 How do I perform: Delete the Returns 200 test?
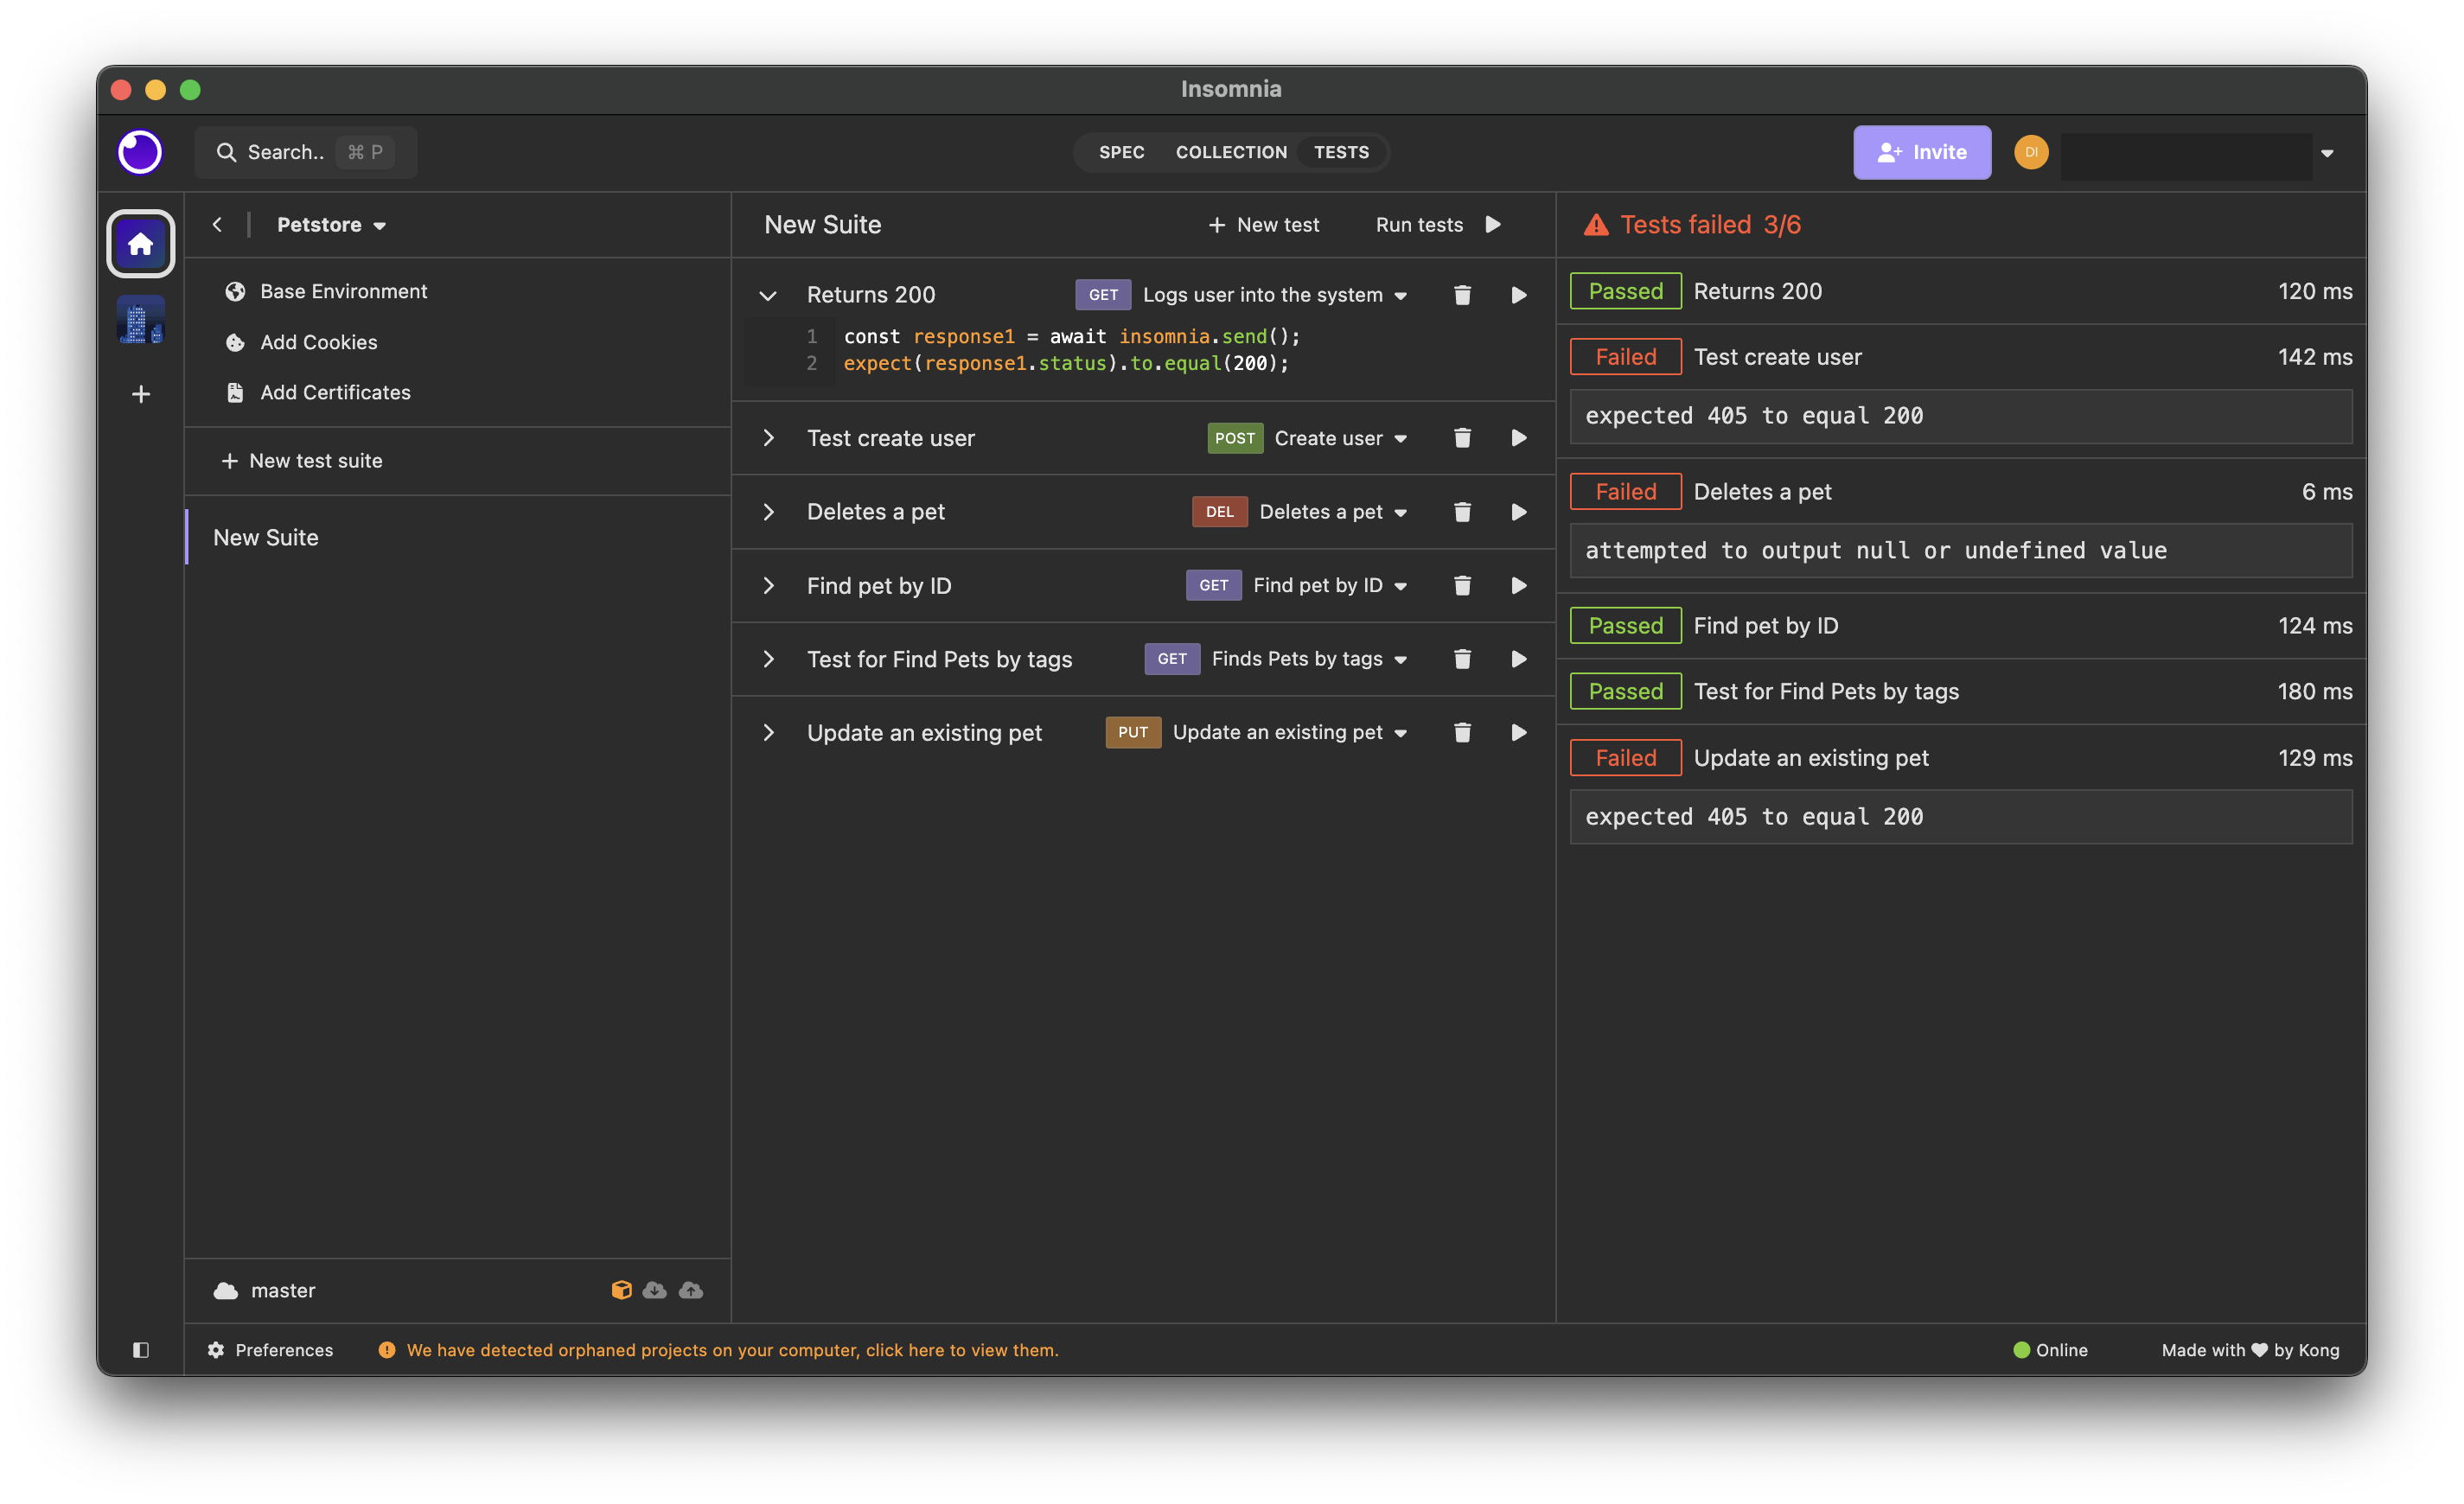coord(1462,295)
